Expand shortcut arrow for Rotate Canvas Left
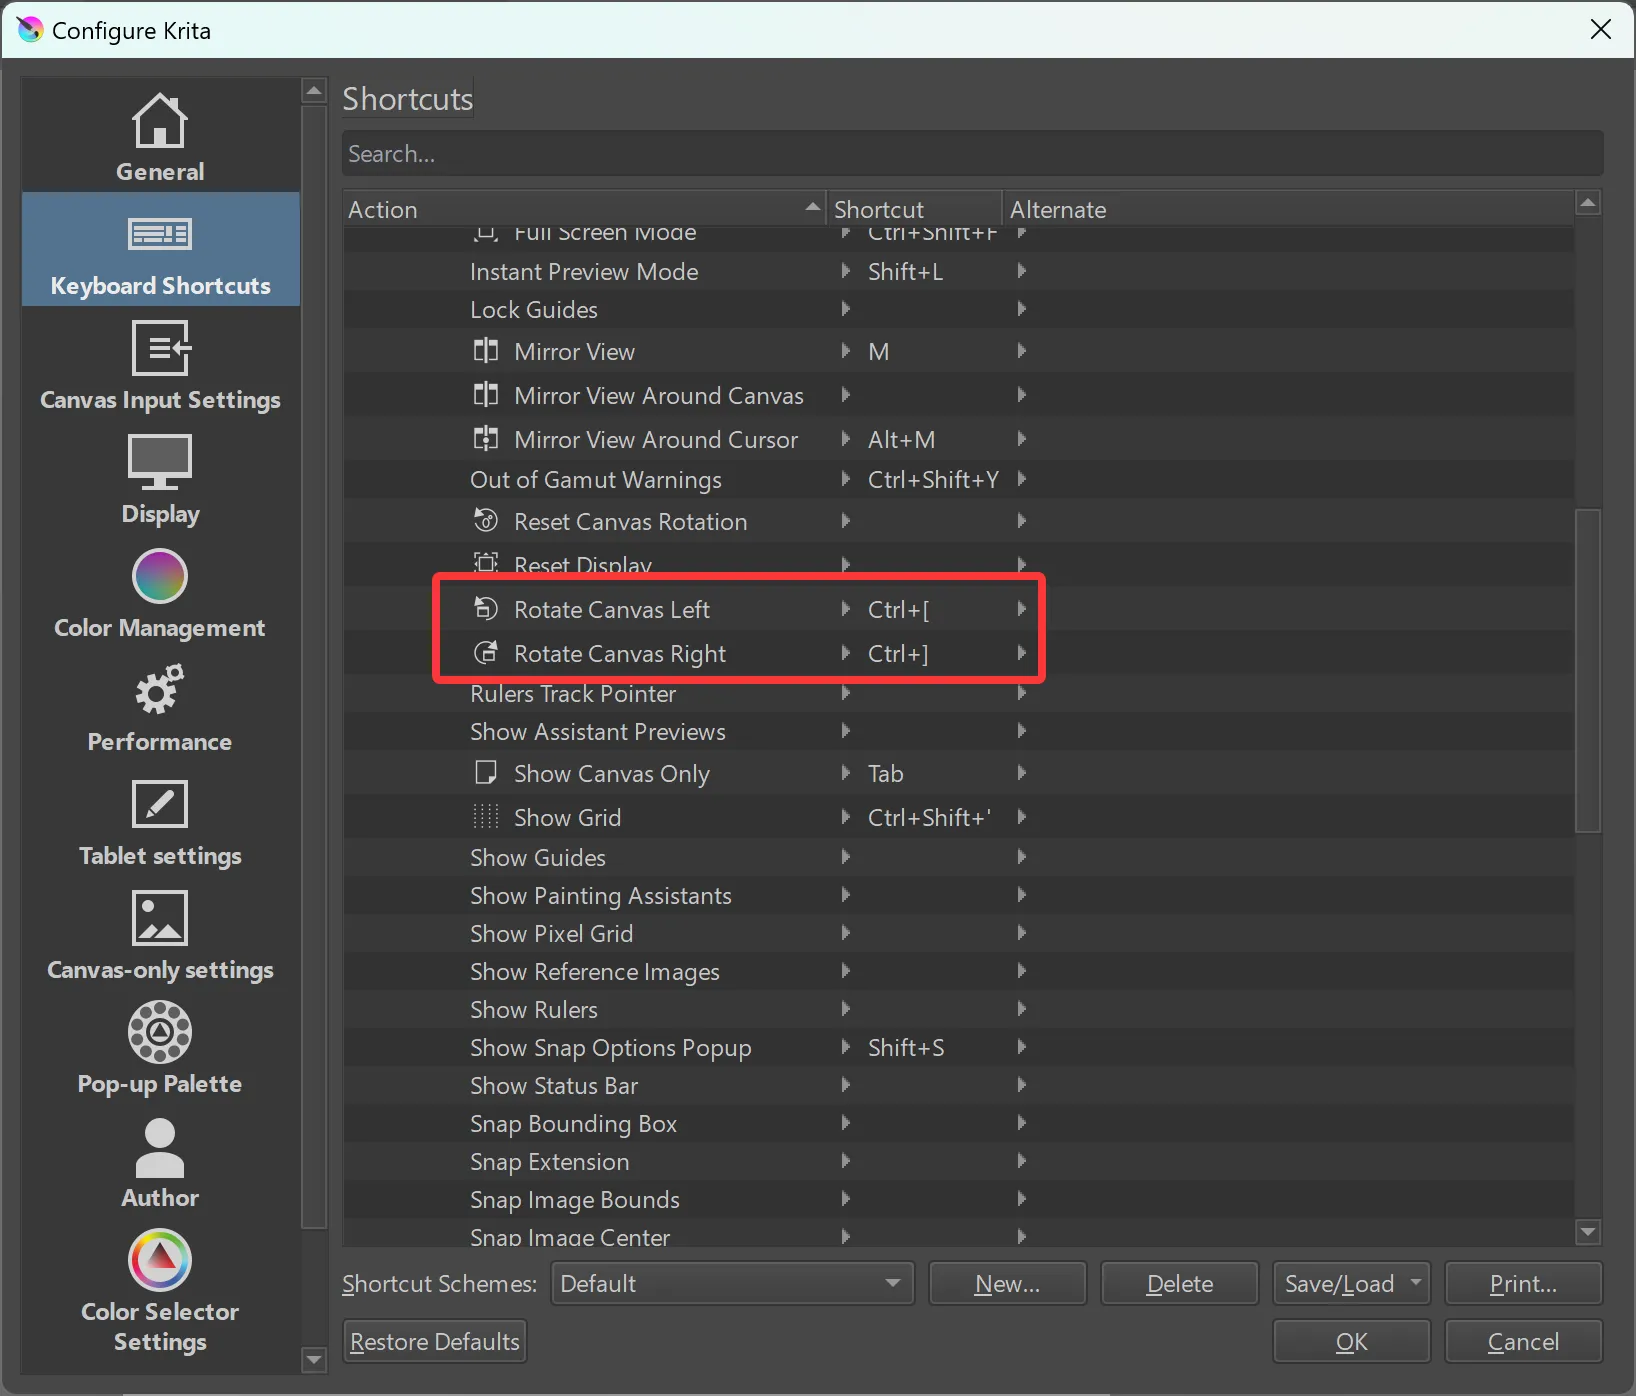The width and height of the screenshot is (1636, 1396). click(x=846, y=609)
